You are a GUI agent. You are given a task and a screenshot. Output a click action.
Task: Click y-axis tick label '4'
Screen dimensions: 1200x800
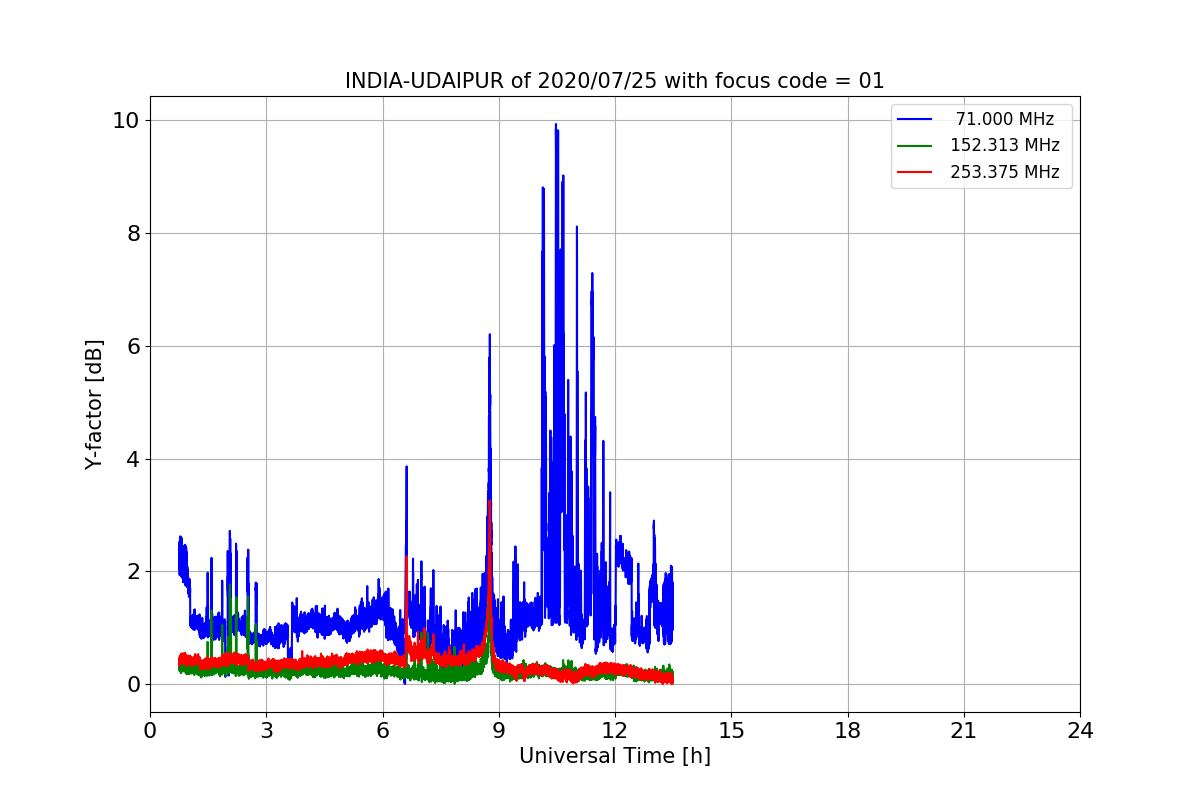click(134, 459)
